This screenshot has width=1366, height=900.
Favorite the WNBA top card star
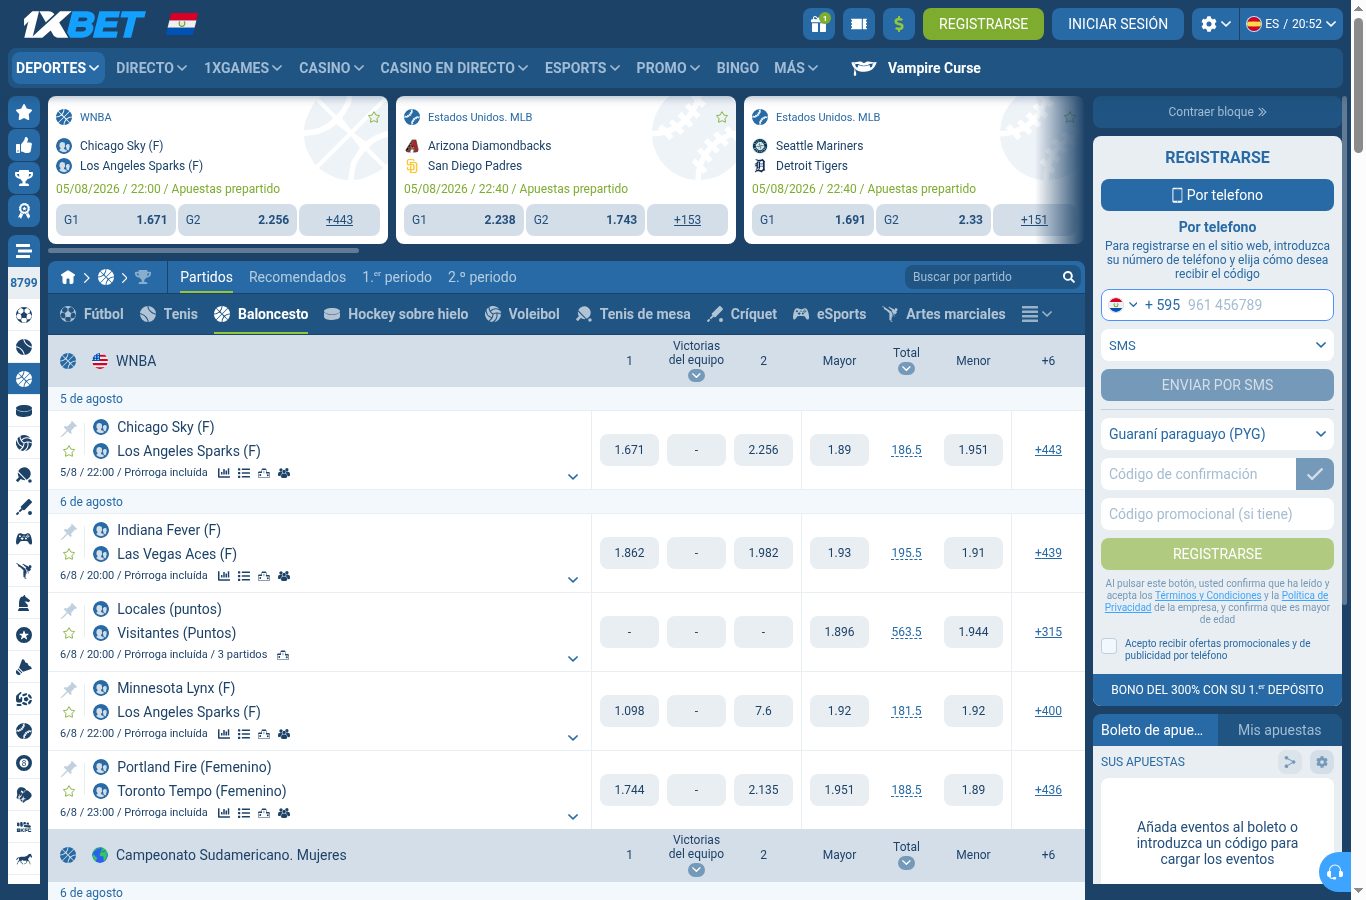pos(374,117)
